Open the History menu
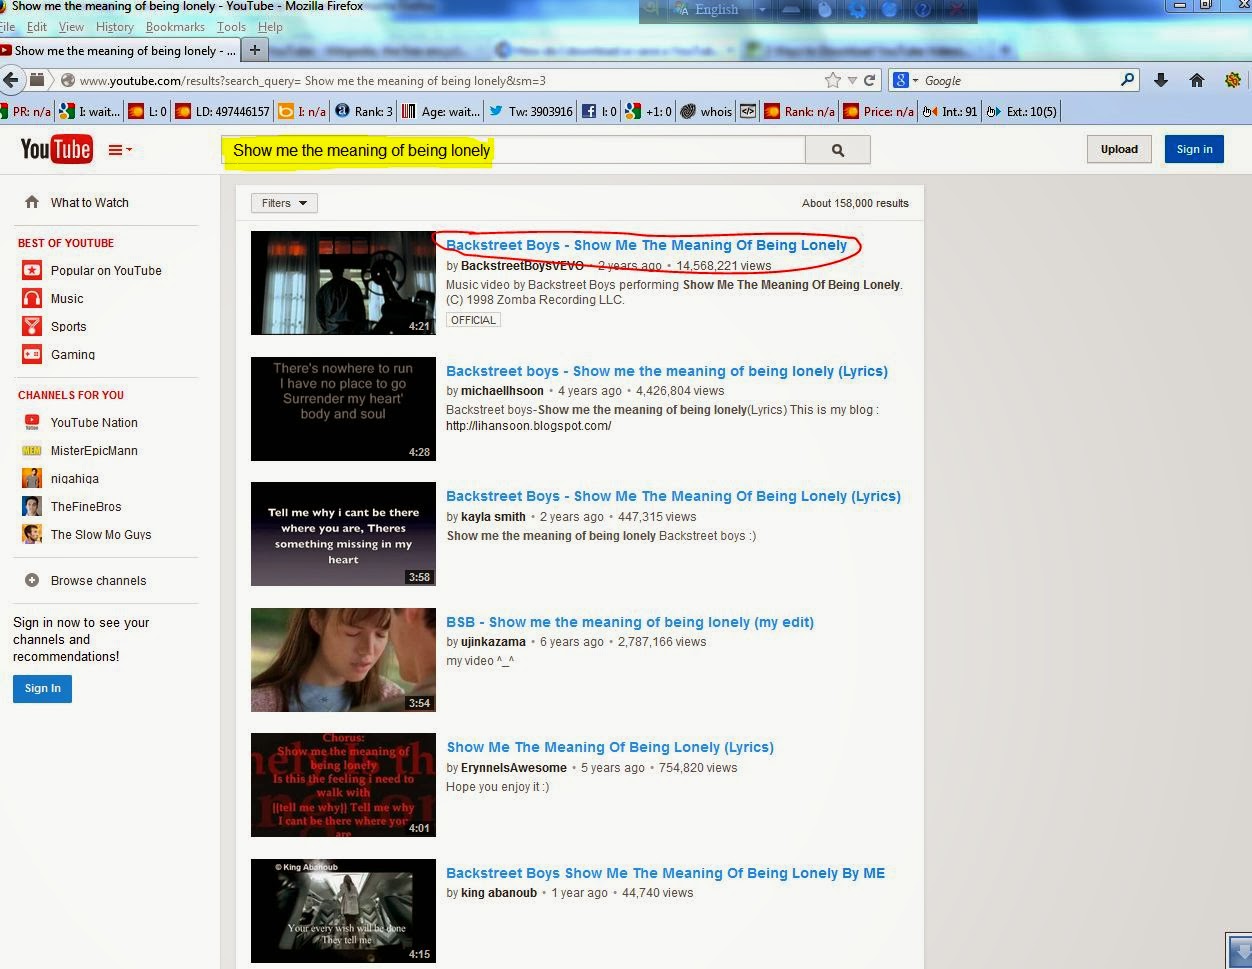 coord(115,27)
